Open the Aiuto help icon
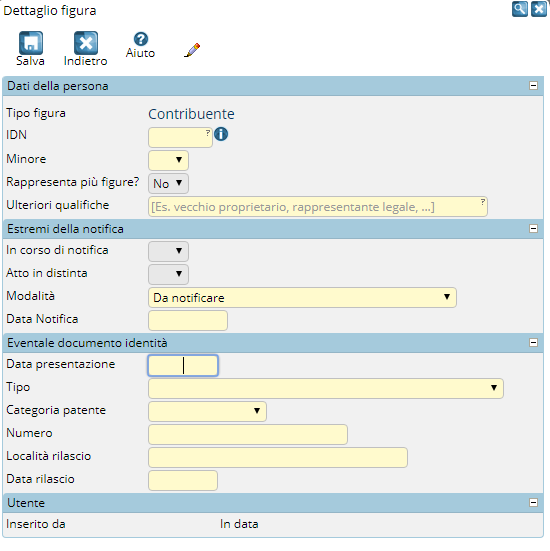Screen dimensions: 550x551 (x=141, y=39)
